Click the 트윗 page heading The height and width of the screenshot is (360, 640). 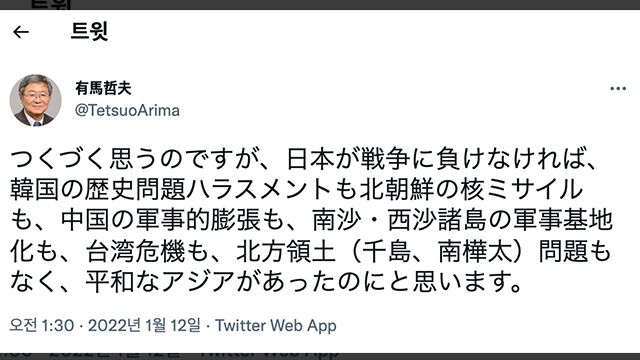89,31
